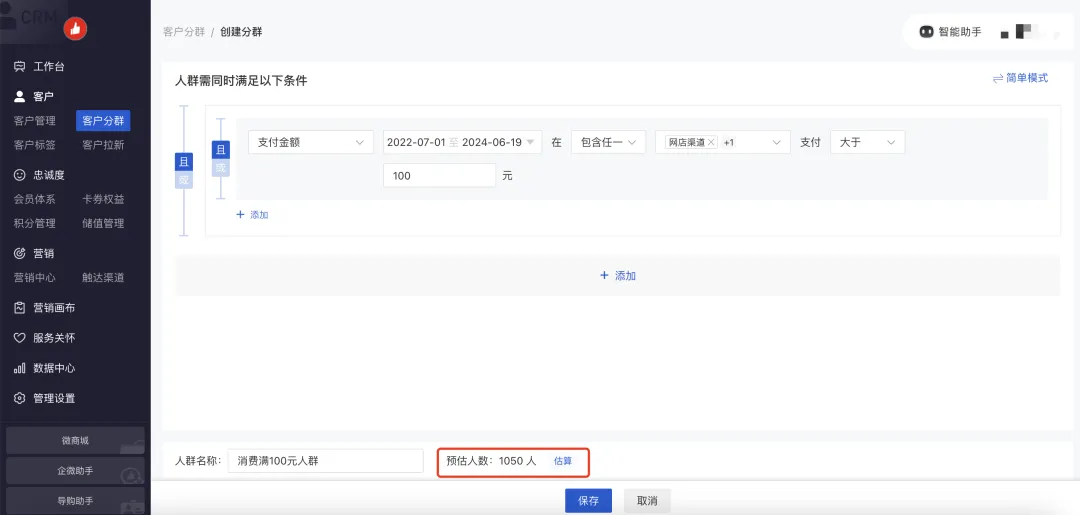Image resolution: width=1080 pixels, height=515 pixels.
Task: Click the 智能助手 robot icon
Action: pos(926,32)
